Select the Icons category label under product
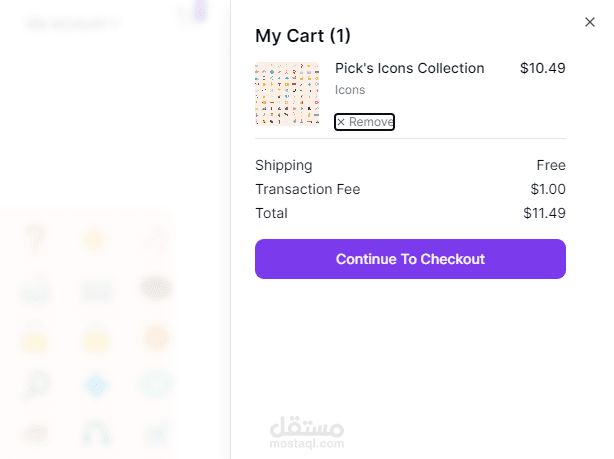The height and width of the screenshot is (459, 614). (350, 90)
